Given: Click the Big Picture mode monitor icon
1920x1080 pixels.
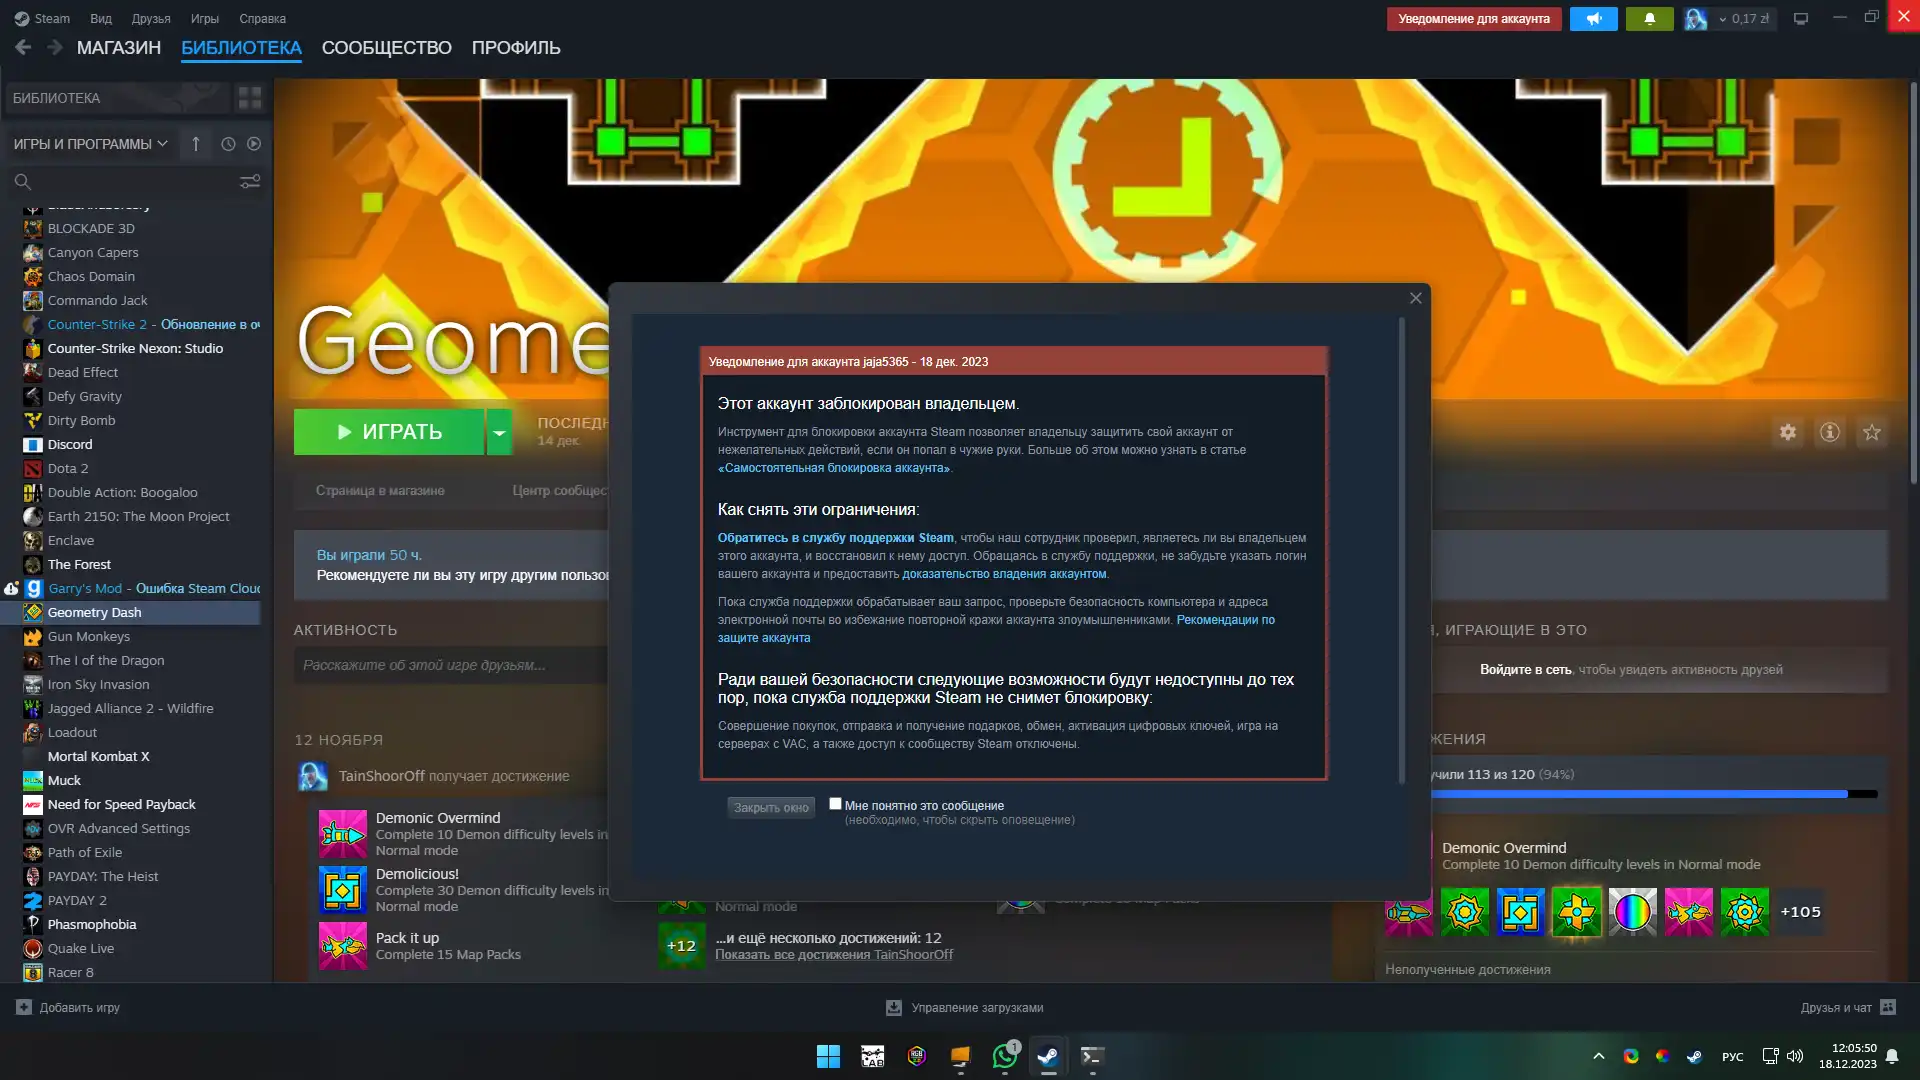Looking at the screenshot, I should [x=1801, y=18].
